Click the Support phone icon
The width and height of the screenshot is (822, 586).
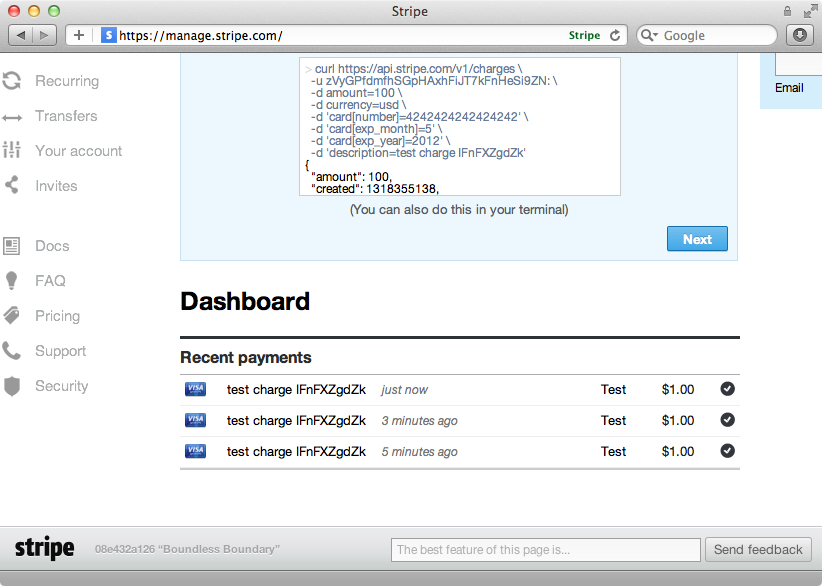(12, 350)
